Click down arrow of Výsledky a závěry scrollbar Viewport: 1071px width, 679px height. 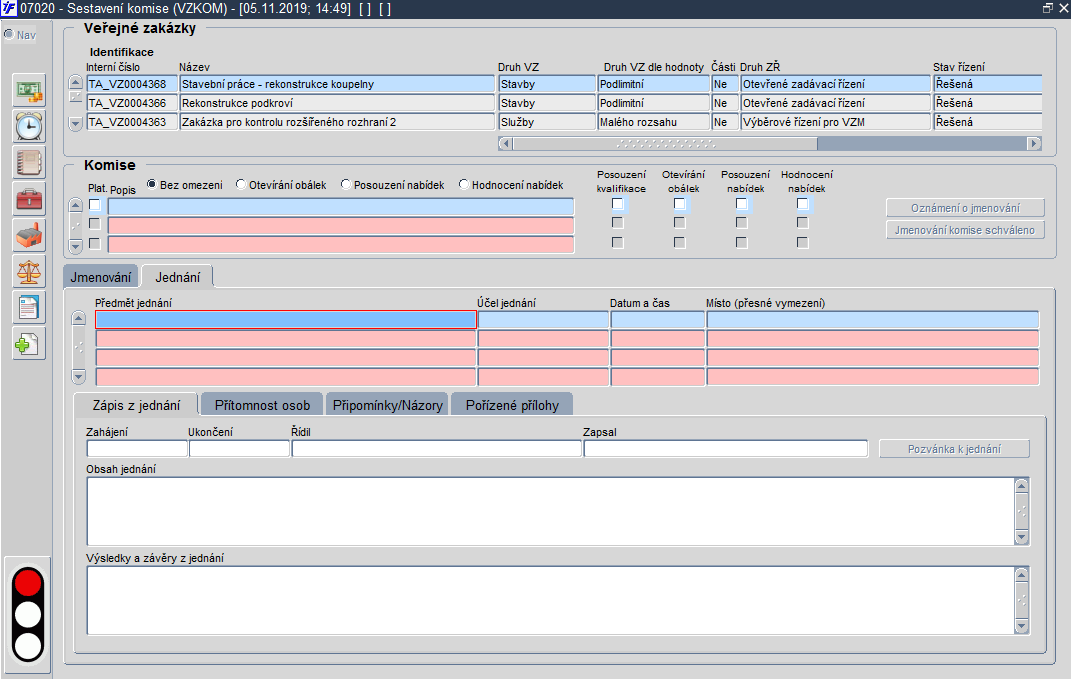1022,626
